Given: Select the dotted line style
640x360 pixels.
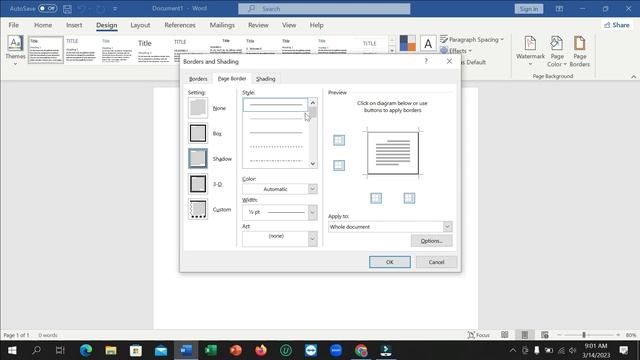Looking at the screenshot, I should (276, 147).
